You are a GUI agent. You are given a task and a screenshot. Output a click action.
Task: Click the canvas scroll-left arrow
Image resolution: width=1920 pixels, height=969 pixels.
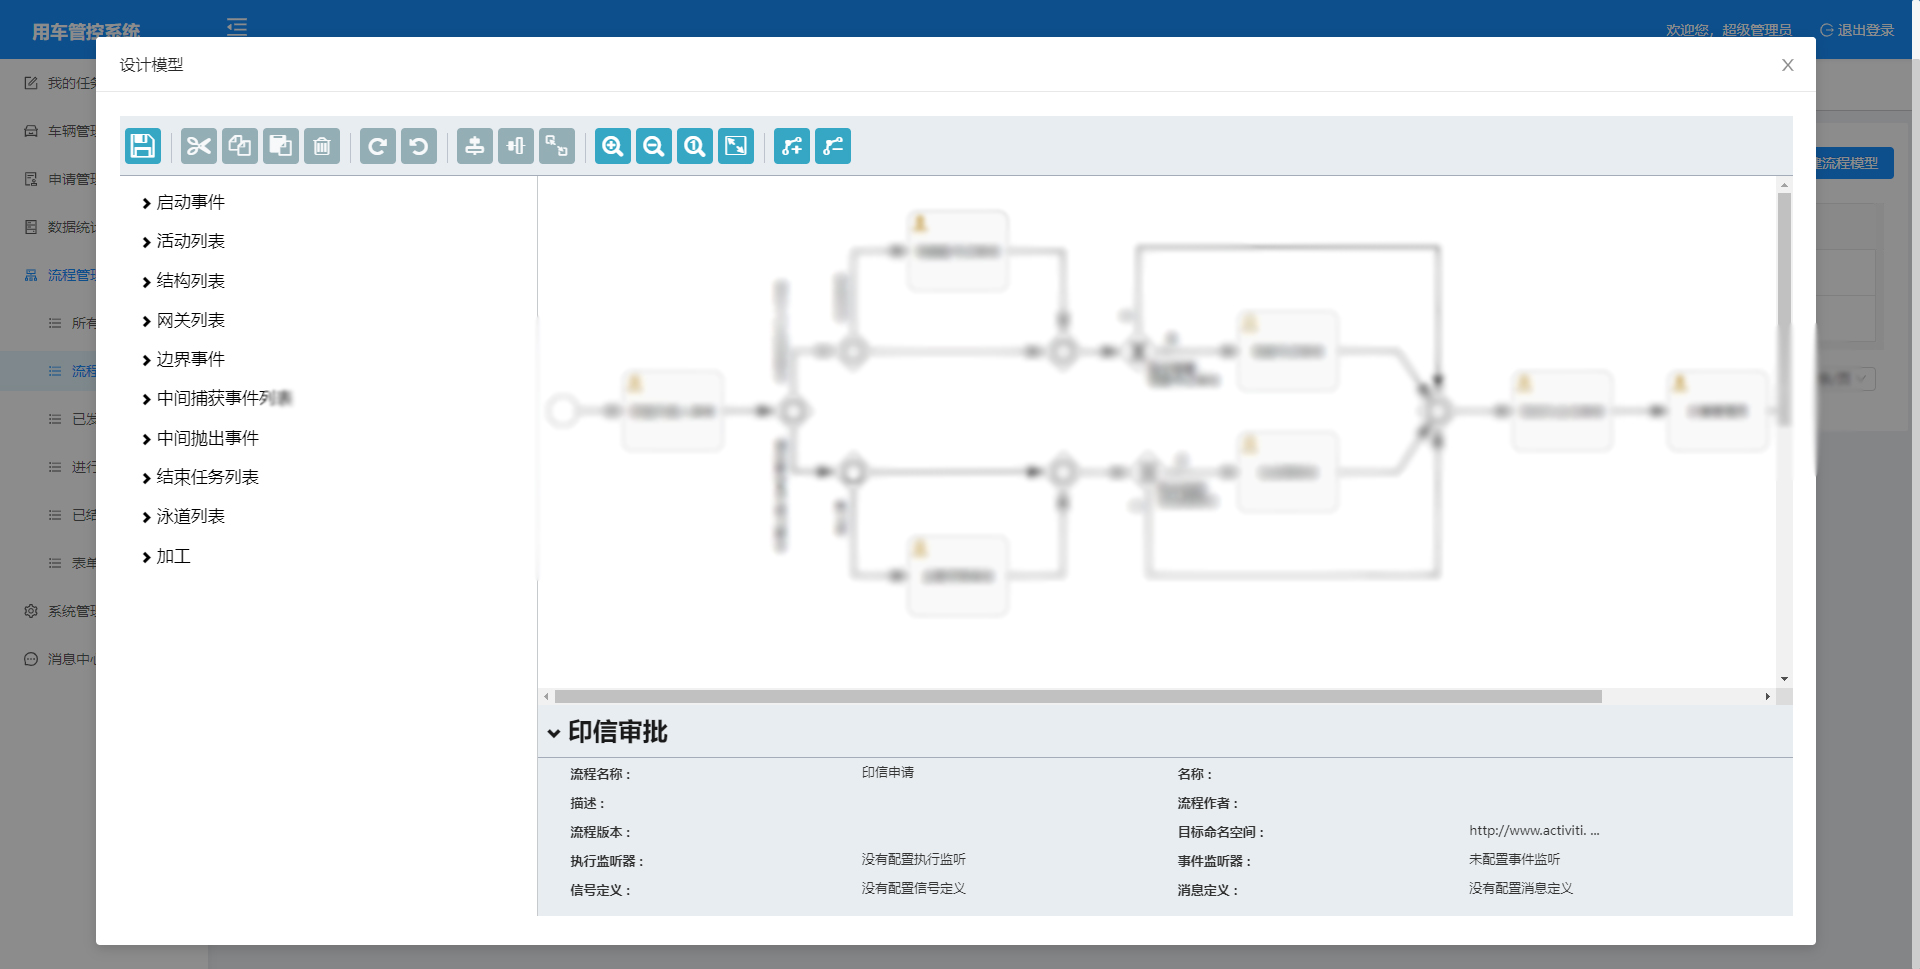pos(546,696)
